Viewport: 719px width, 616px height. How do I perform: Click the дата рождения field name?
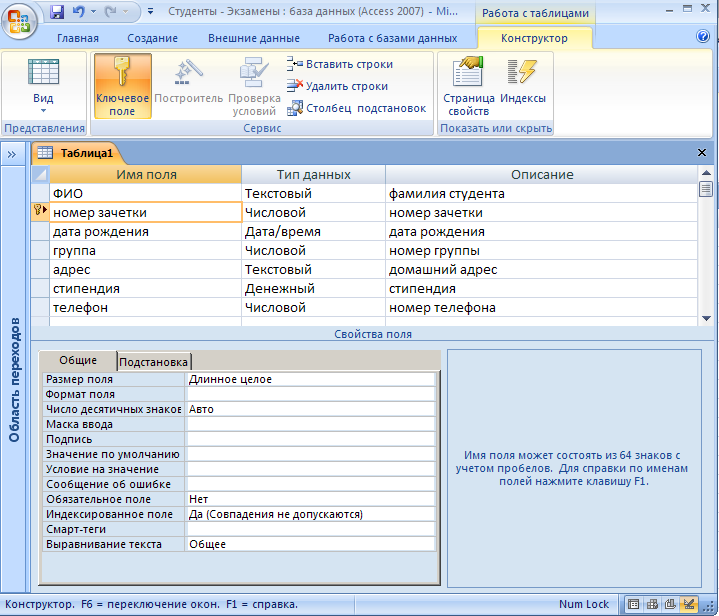[x=145, y=232]
